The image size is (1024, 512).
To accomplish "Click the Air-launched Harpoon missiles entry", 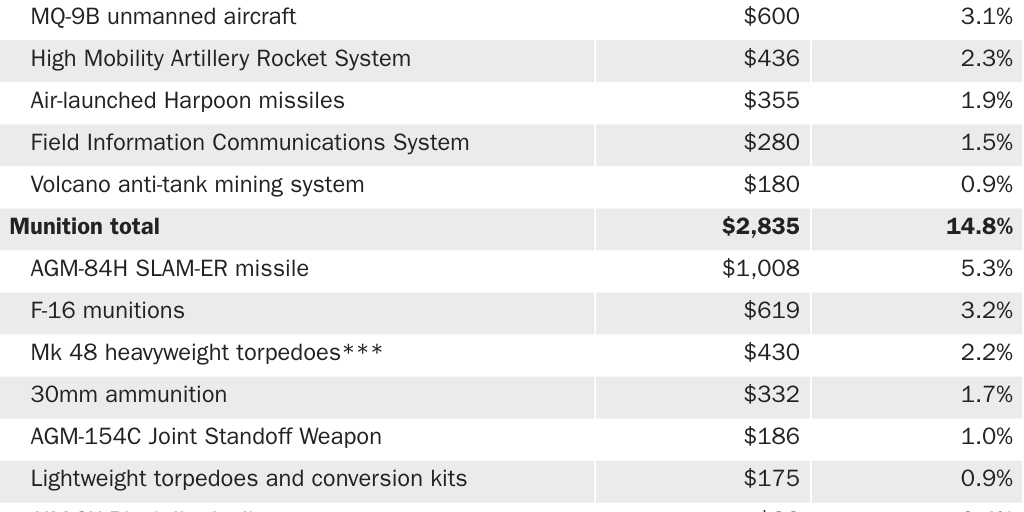I will pyautogui.click(x=187, y=101).
